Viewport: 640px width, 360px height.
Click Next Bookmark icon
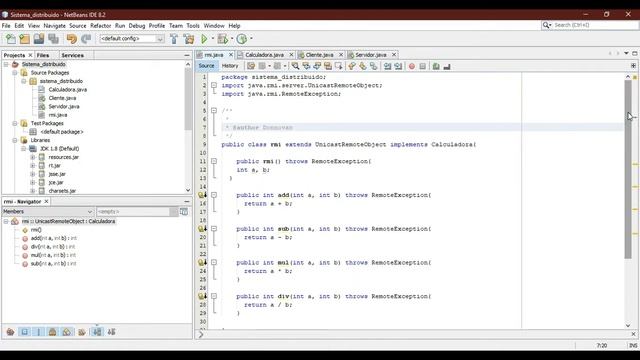point(362,66)
